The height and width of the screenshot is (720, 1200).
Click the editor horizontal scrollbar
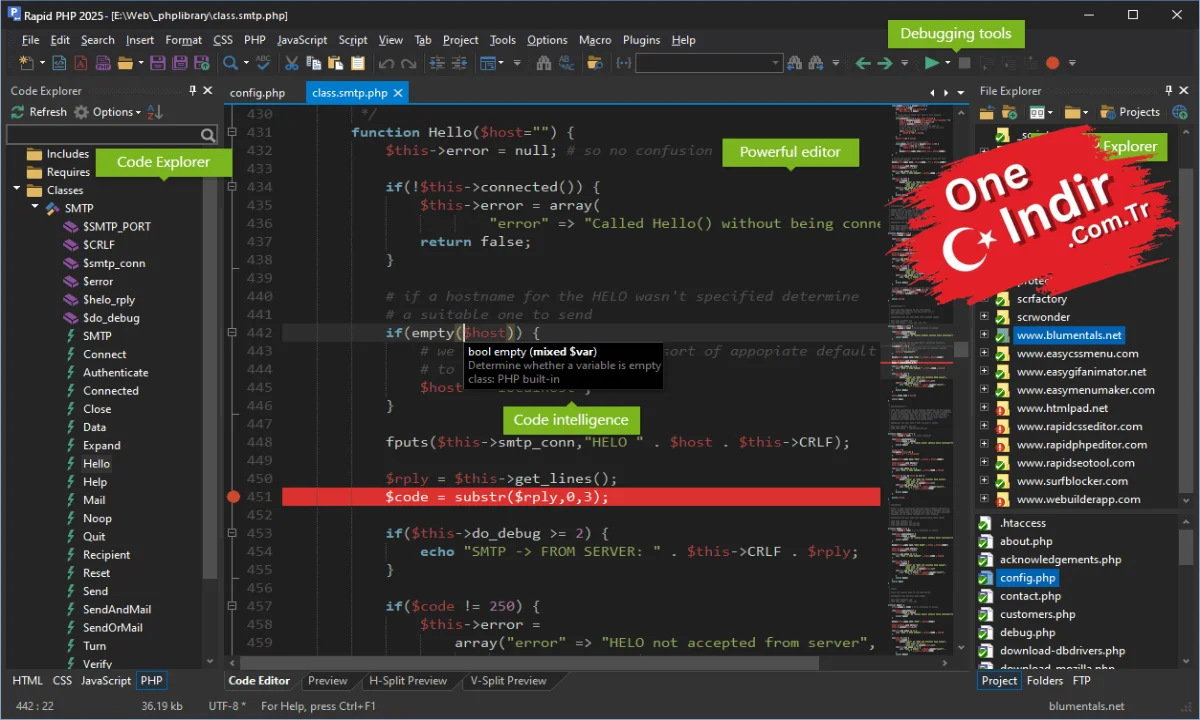pos(530,662)
